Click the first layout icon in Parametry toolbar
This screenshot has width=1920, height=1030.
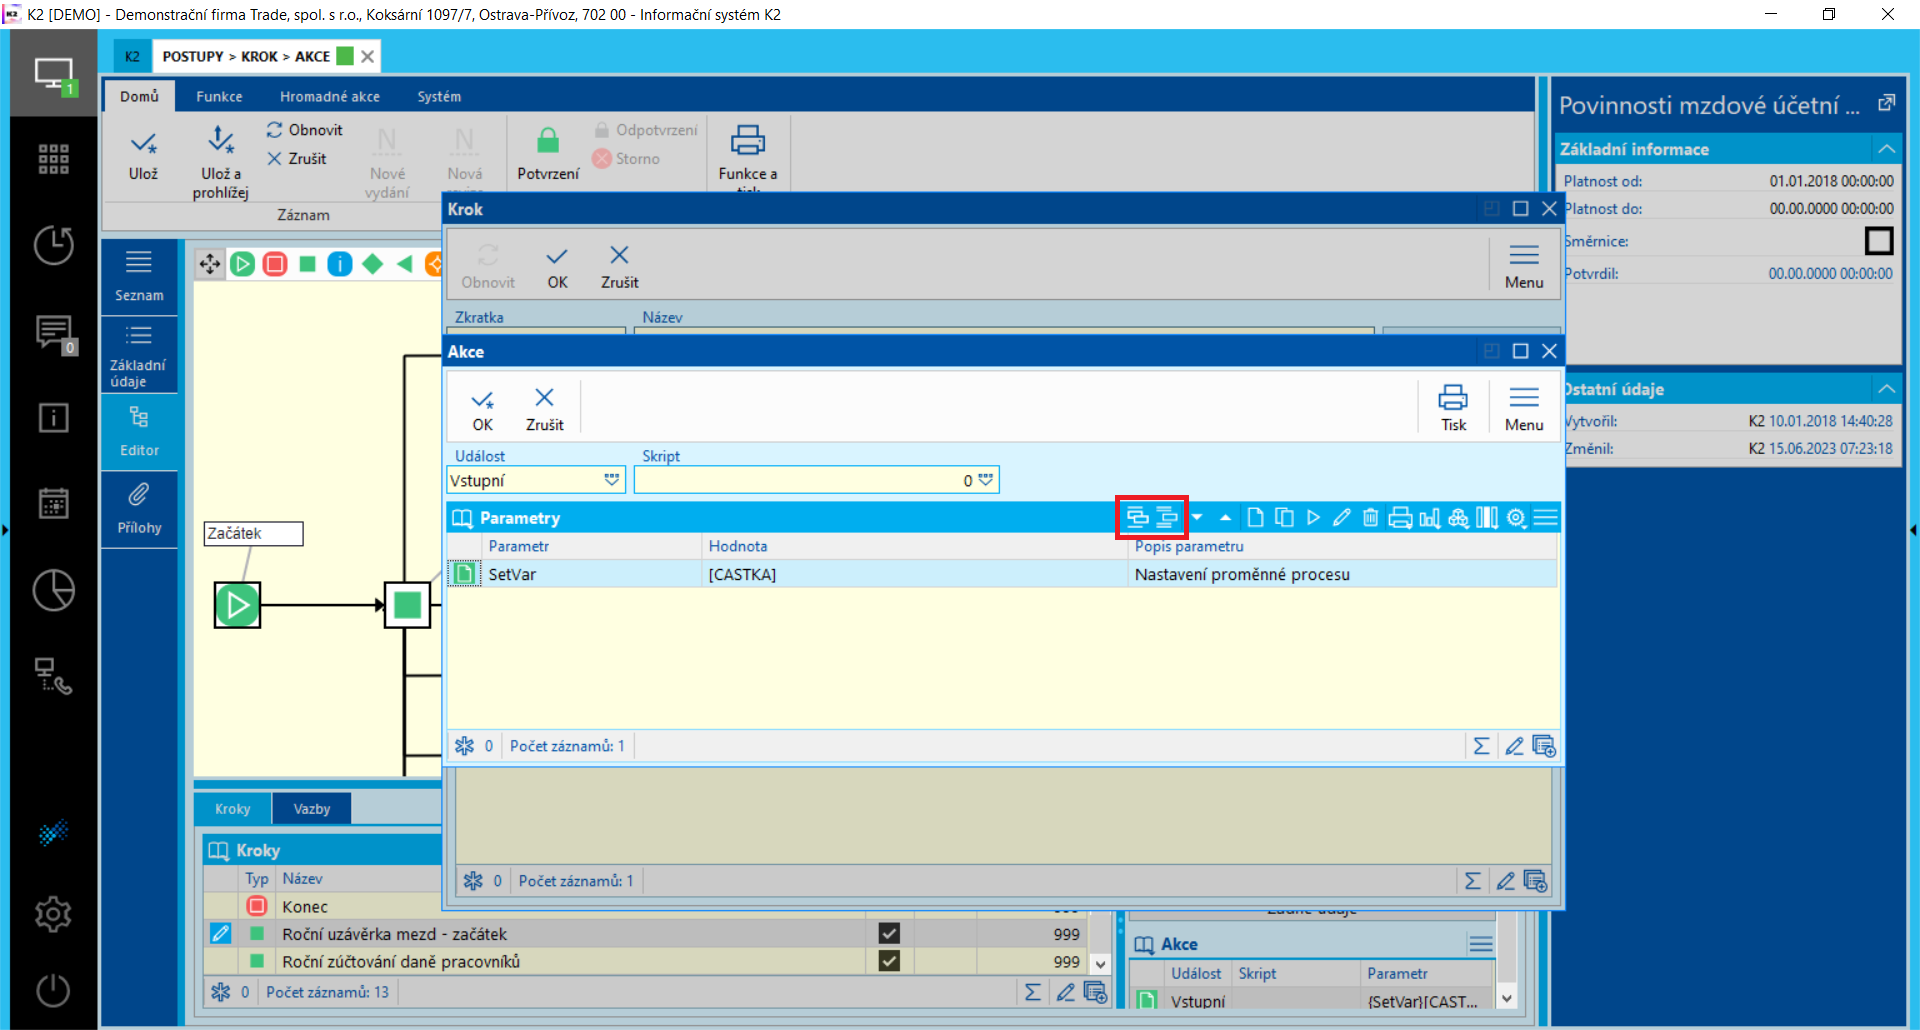pyautogui.click(x=1137, y=517)
